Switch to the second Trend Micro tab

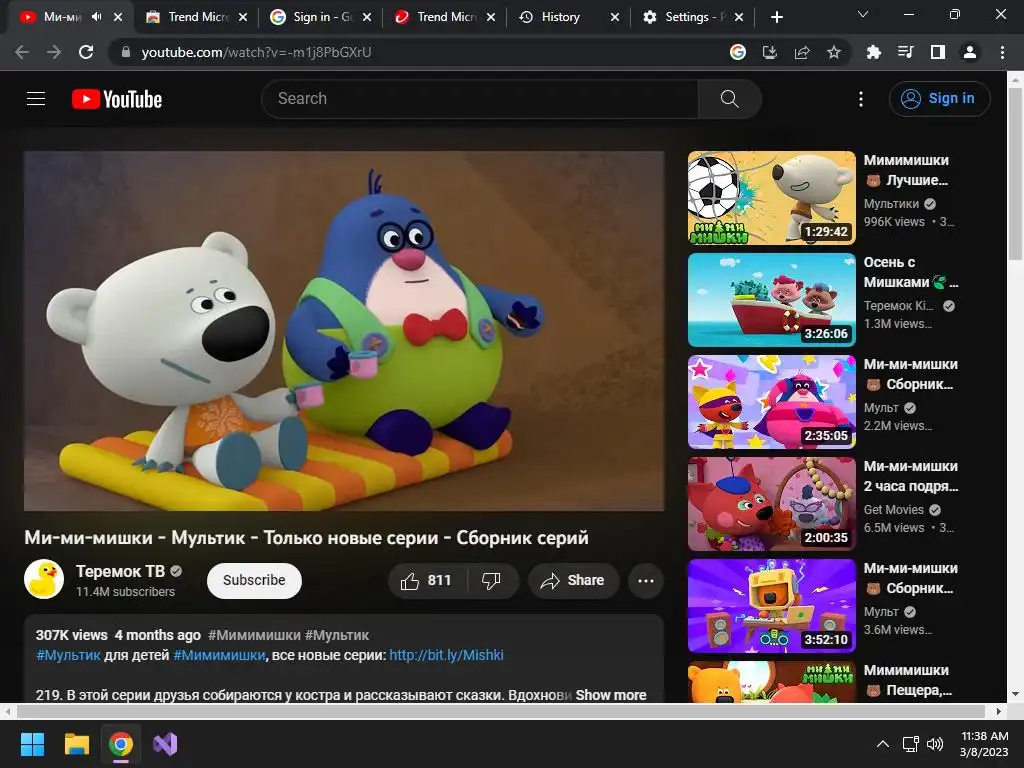(x=445, y=17)
